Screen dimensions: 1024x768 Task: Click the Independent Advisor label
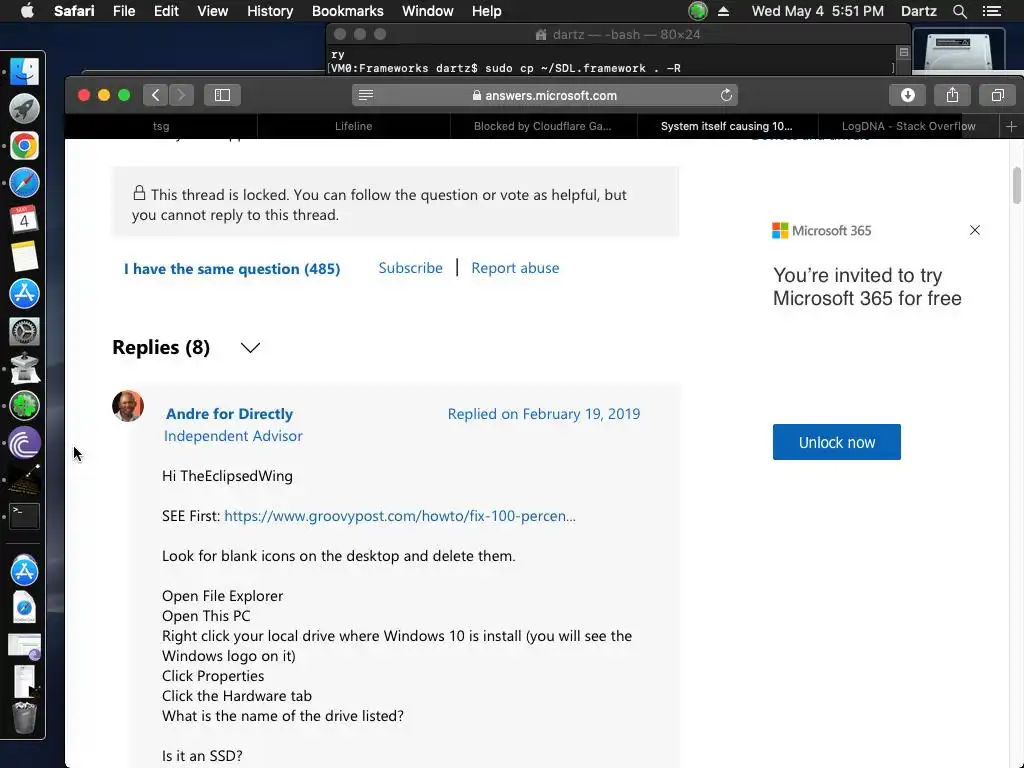[233, 436]
